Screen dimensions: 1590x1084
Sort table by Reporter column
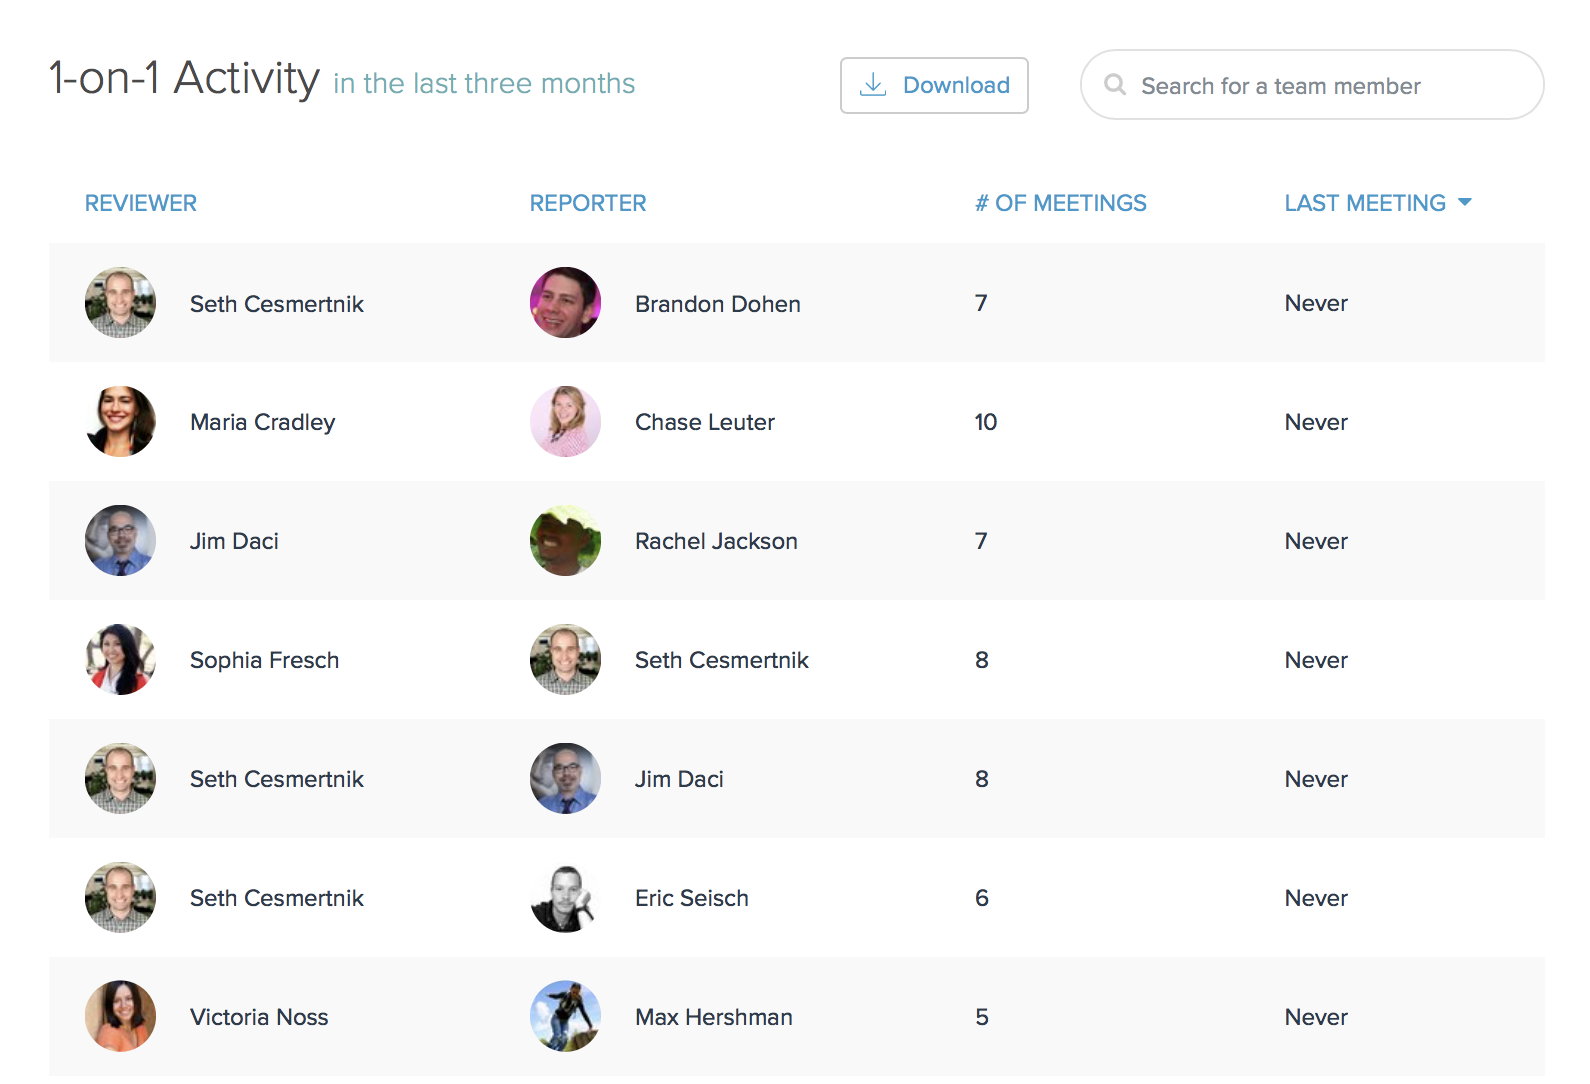pyautogui.click(x=588, y=203)
